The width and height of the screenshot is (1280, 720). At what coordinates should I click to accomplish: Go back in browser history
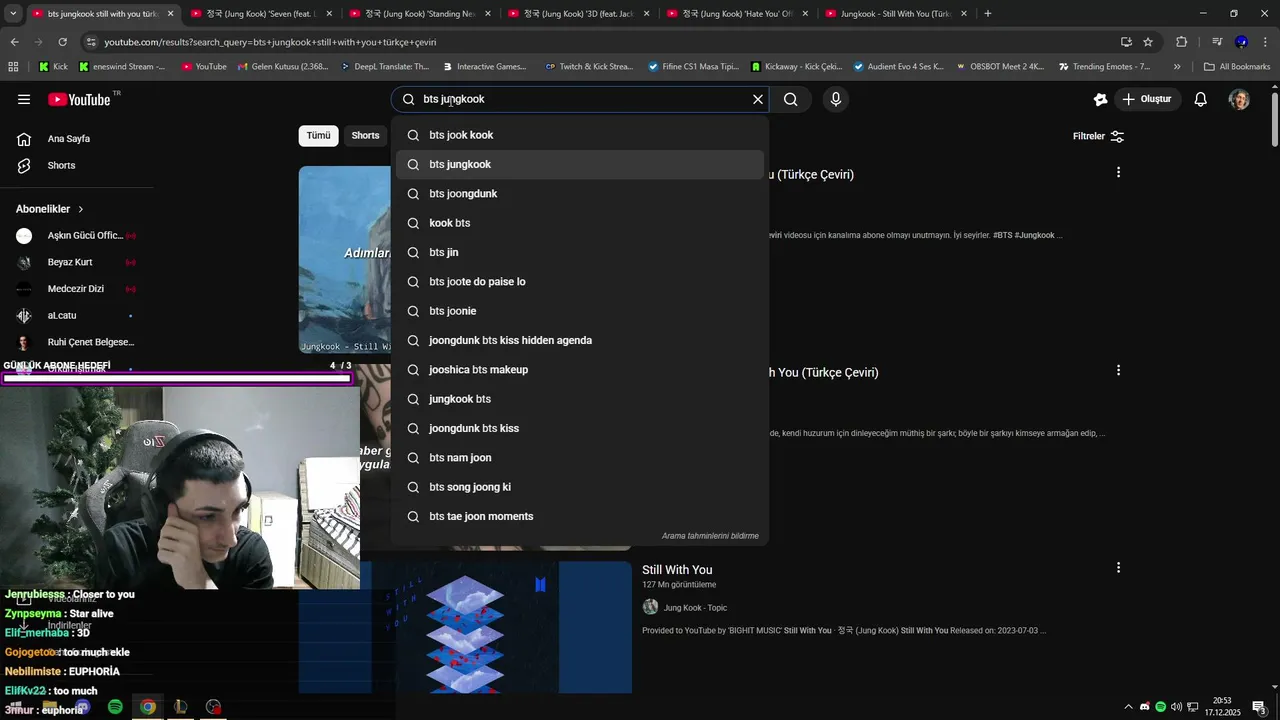pyautogui.click(x=14, y=42)
